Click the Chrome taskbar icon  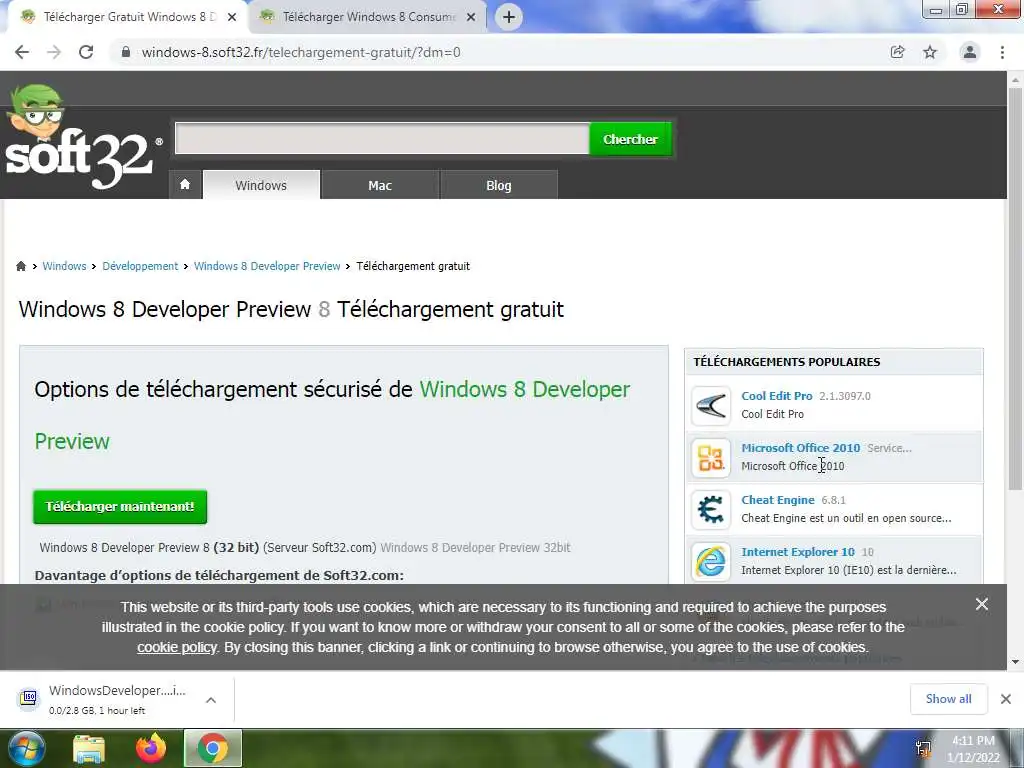click(213, 748)
